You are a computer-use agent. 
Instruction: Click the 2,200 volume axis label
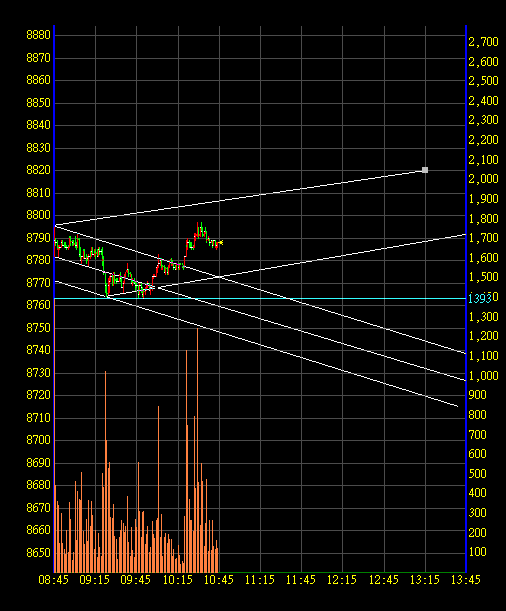483,140
